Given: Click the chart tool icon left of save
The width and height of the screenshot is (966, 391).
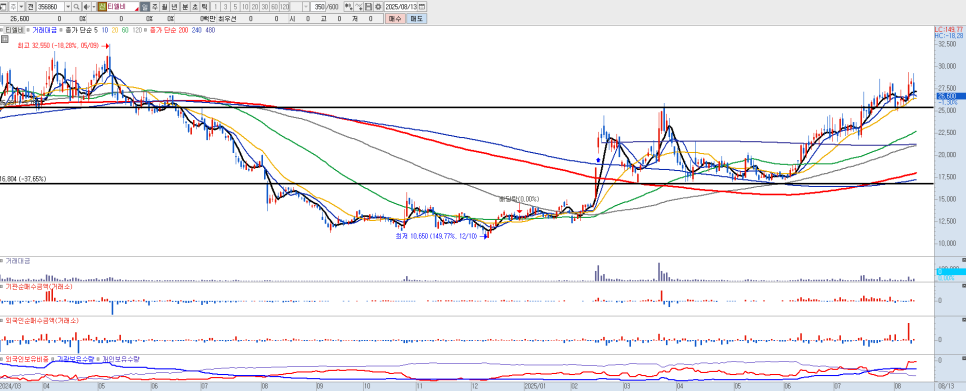Looking at the screenshot, I should pyautogui.click(x=359, y=6).
